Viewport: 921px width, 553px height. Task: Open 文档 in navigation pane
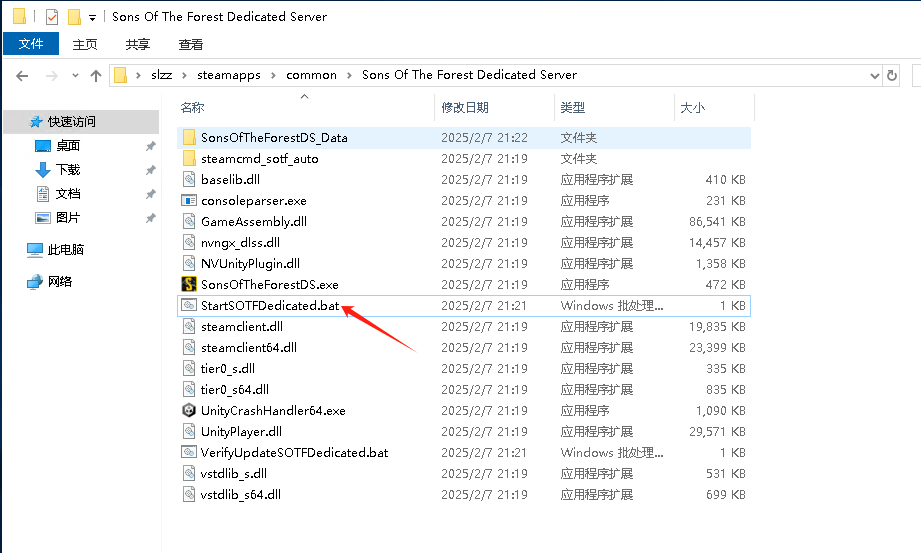[x=68, y=194]
